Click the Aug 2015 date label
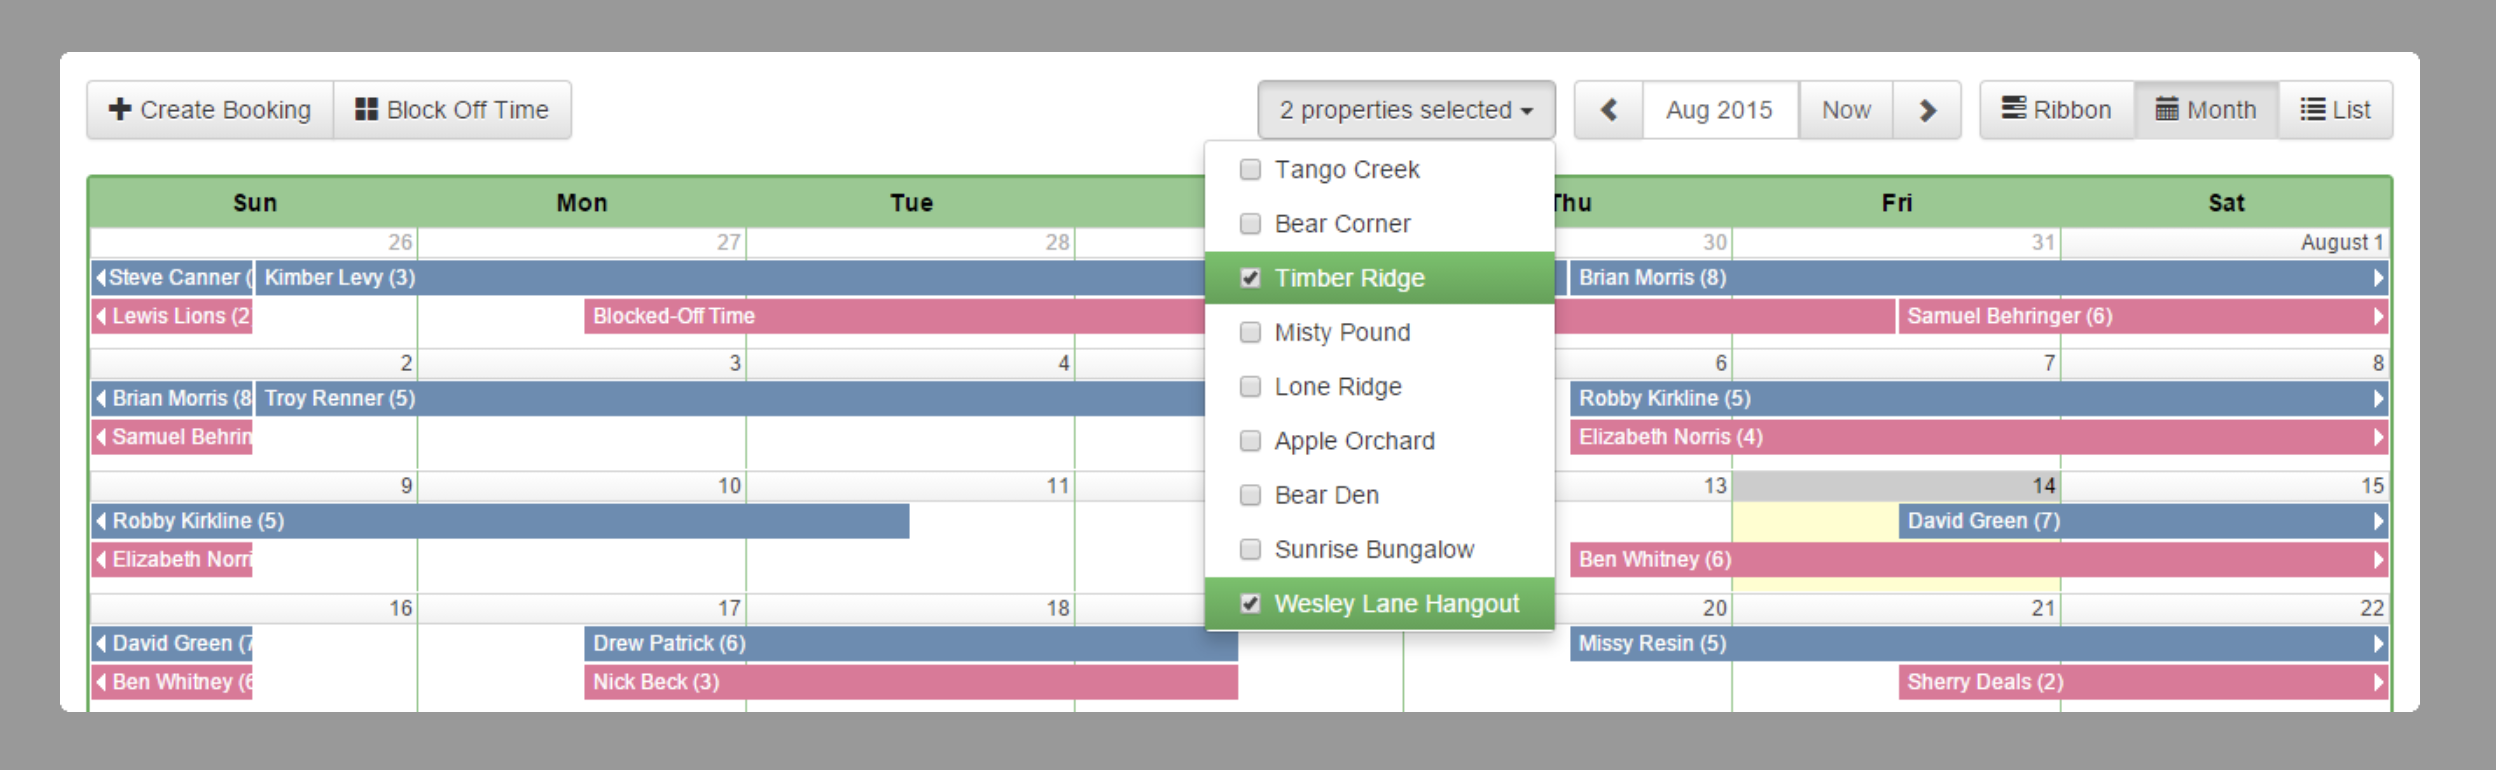Screen dimensions: 2496x770 [1718, 109]
